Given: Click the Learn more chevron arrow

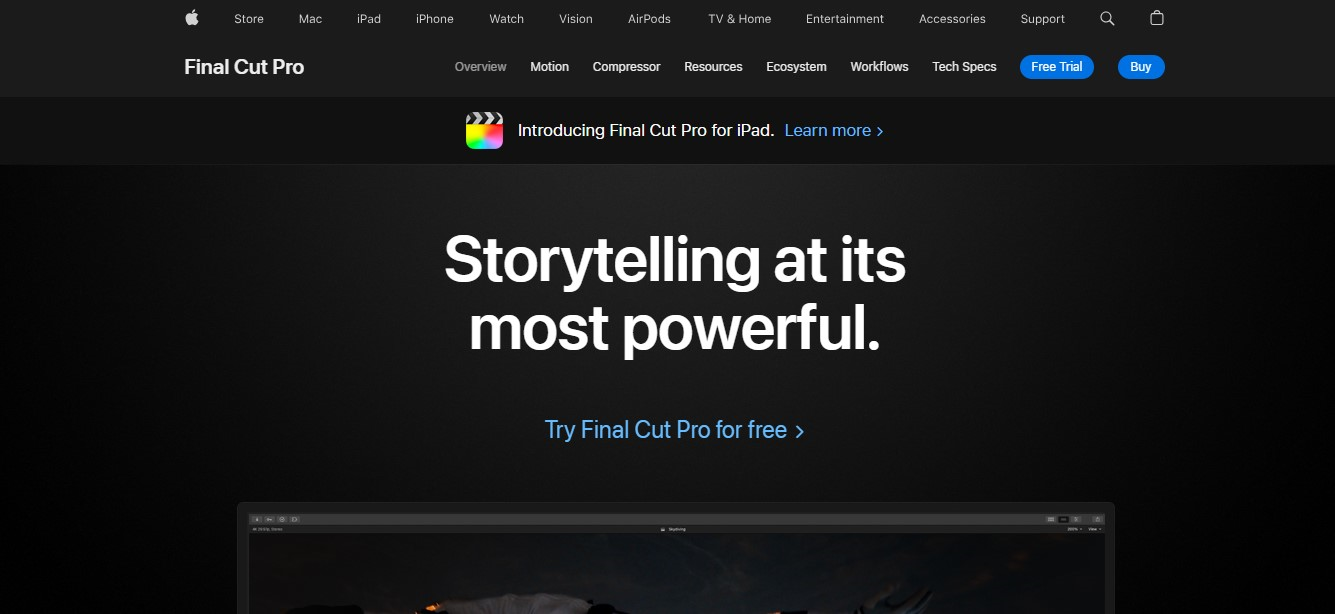Looking at the screenshot, I should point(880,131).
